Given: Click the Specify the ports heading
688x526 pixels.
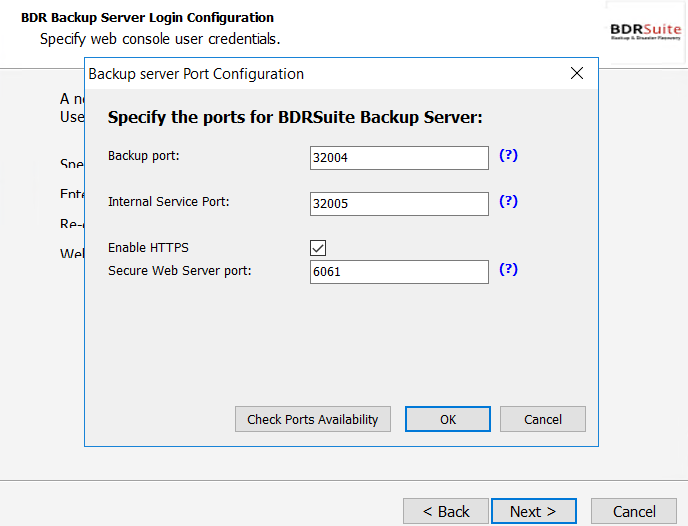Looking at the screenshot, I should 295,118.
